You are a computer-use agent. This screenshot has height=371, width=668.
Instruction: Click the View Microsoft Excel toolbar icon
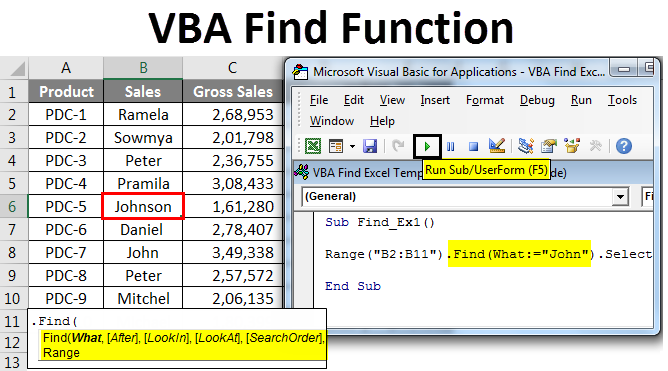313,147
